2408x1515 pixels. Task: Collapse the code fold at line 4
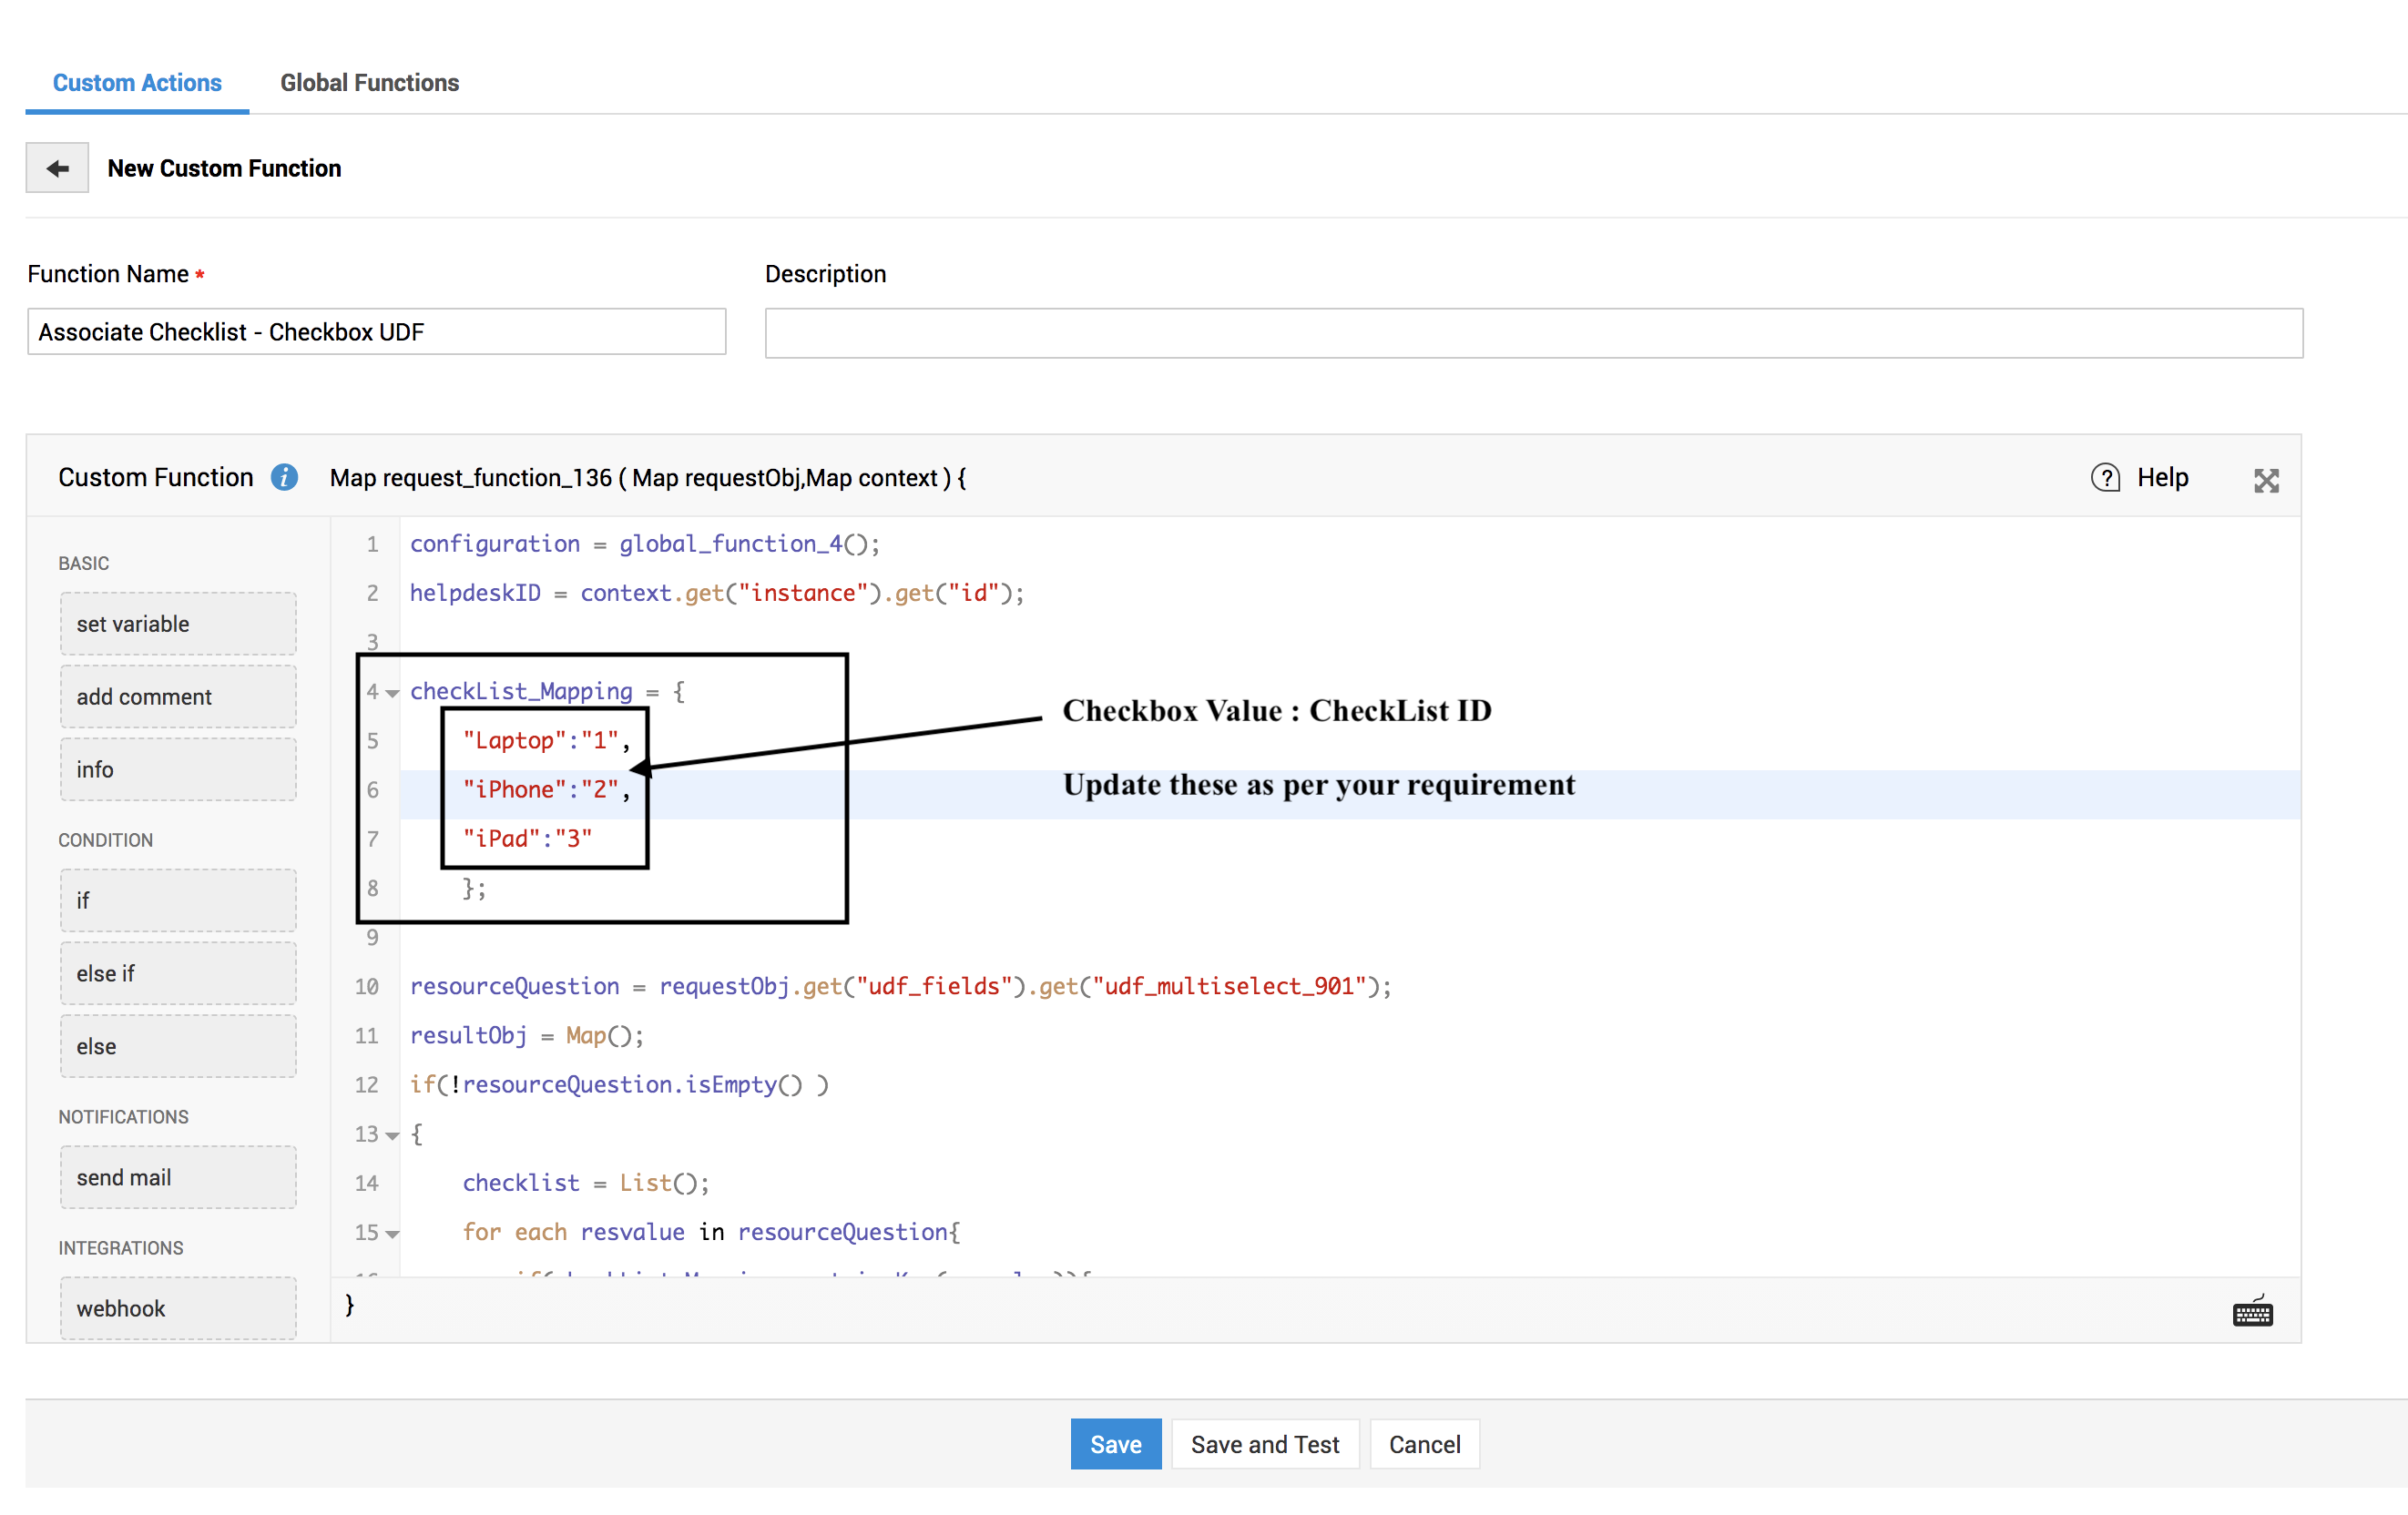coord(392,693)
